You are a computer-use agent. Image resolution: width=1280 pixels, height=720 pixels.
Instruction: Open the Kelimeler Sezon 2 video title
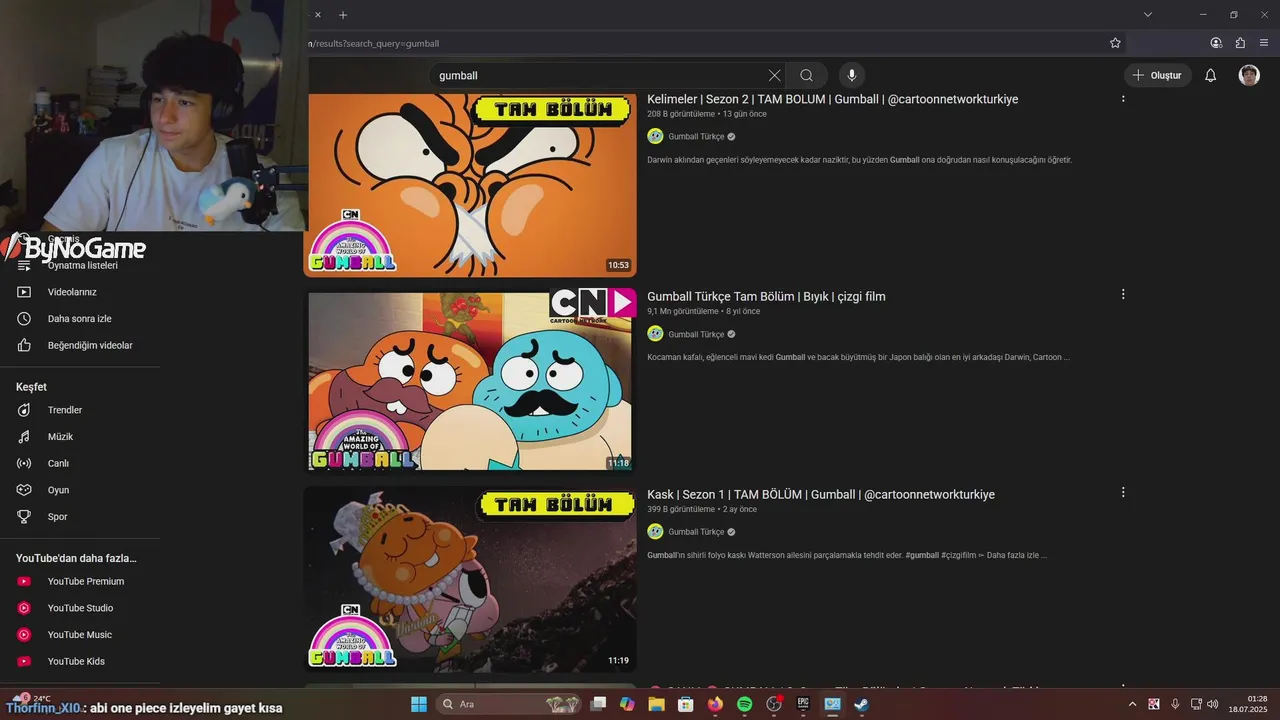pyautogui.click(x=832, y=99)
